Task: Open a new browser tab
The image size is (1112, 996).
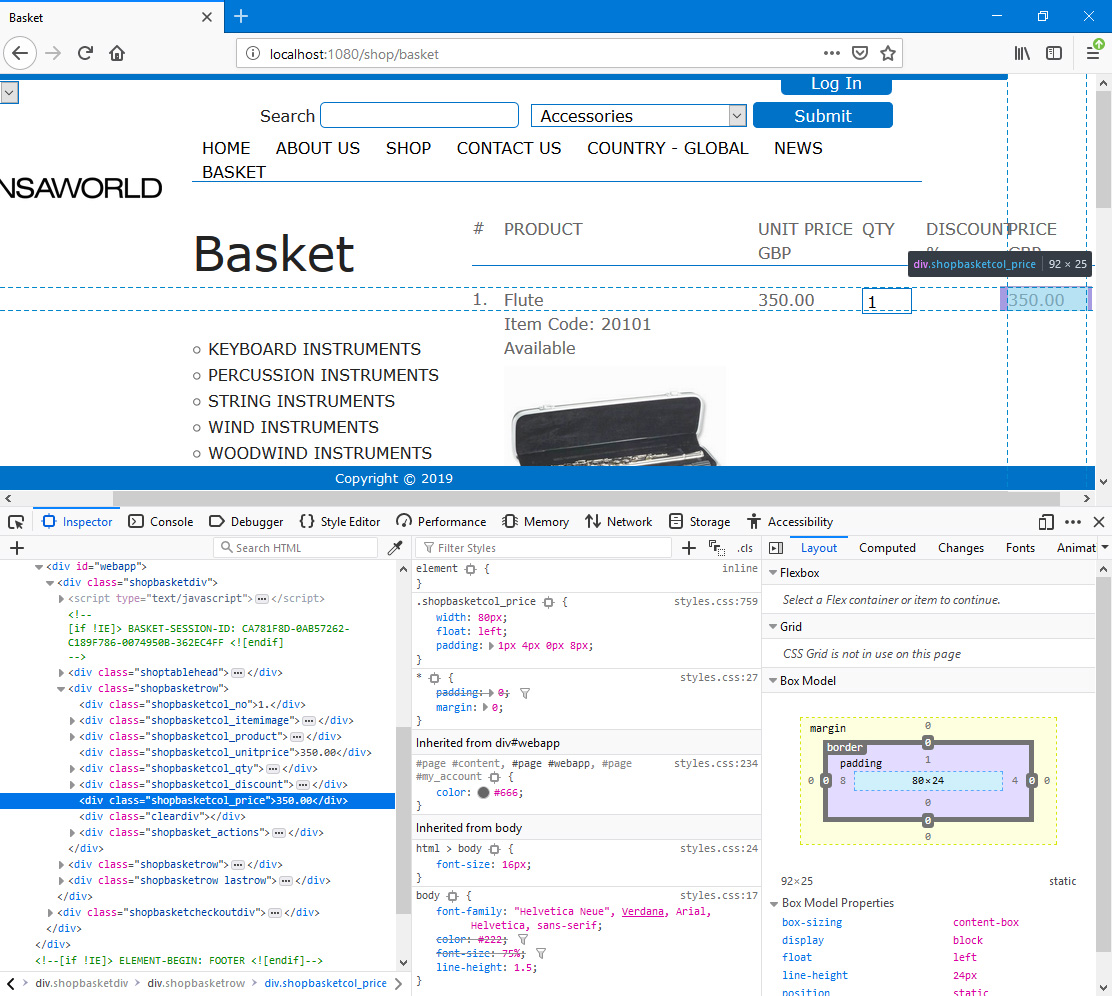Action: click(x=241, y=16)
